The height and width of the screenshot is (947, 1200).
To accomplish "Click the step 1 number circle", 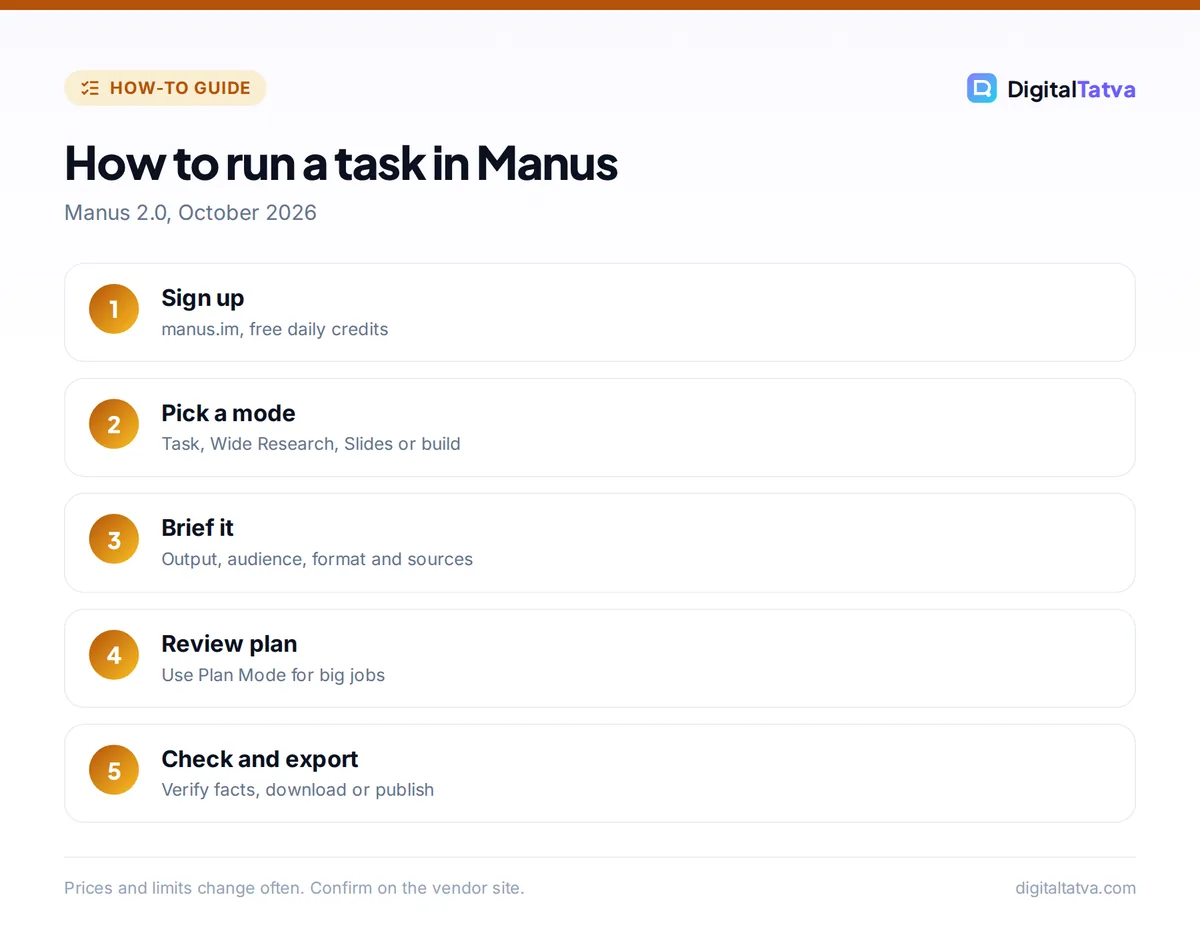I will (114, 309).
